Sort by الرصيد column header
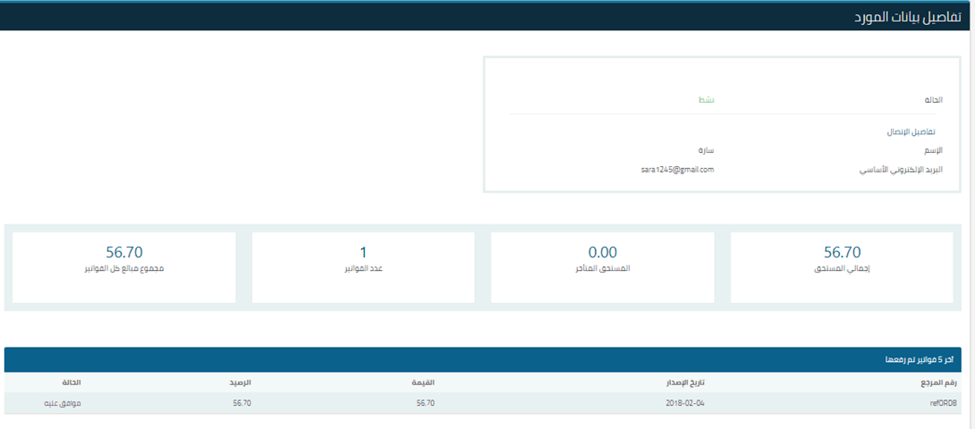The width and height of the screenshot is (975, 429). pos(242,382)
